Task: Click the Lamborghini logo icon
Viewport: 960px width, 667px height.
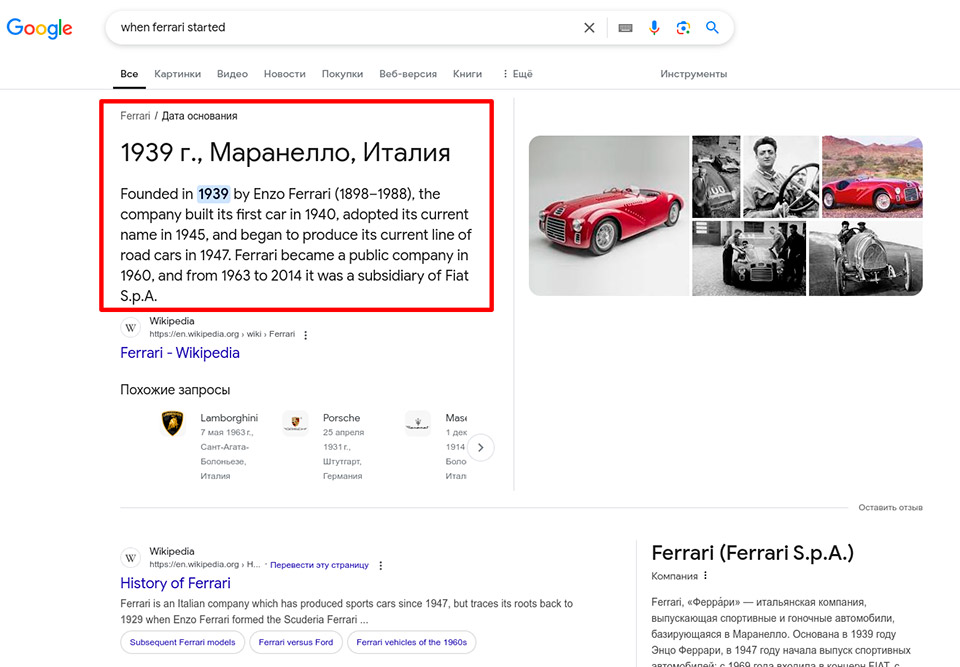Action: 172,423
